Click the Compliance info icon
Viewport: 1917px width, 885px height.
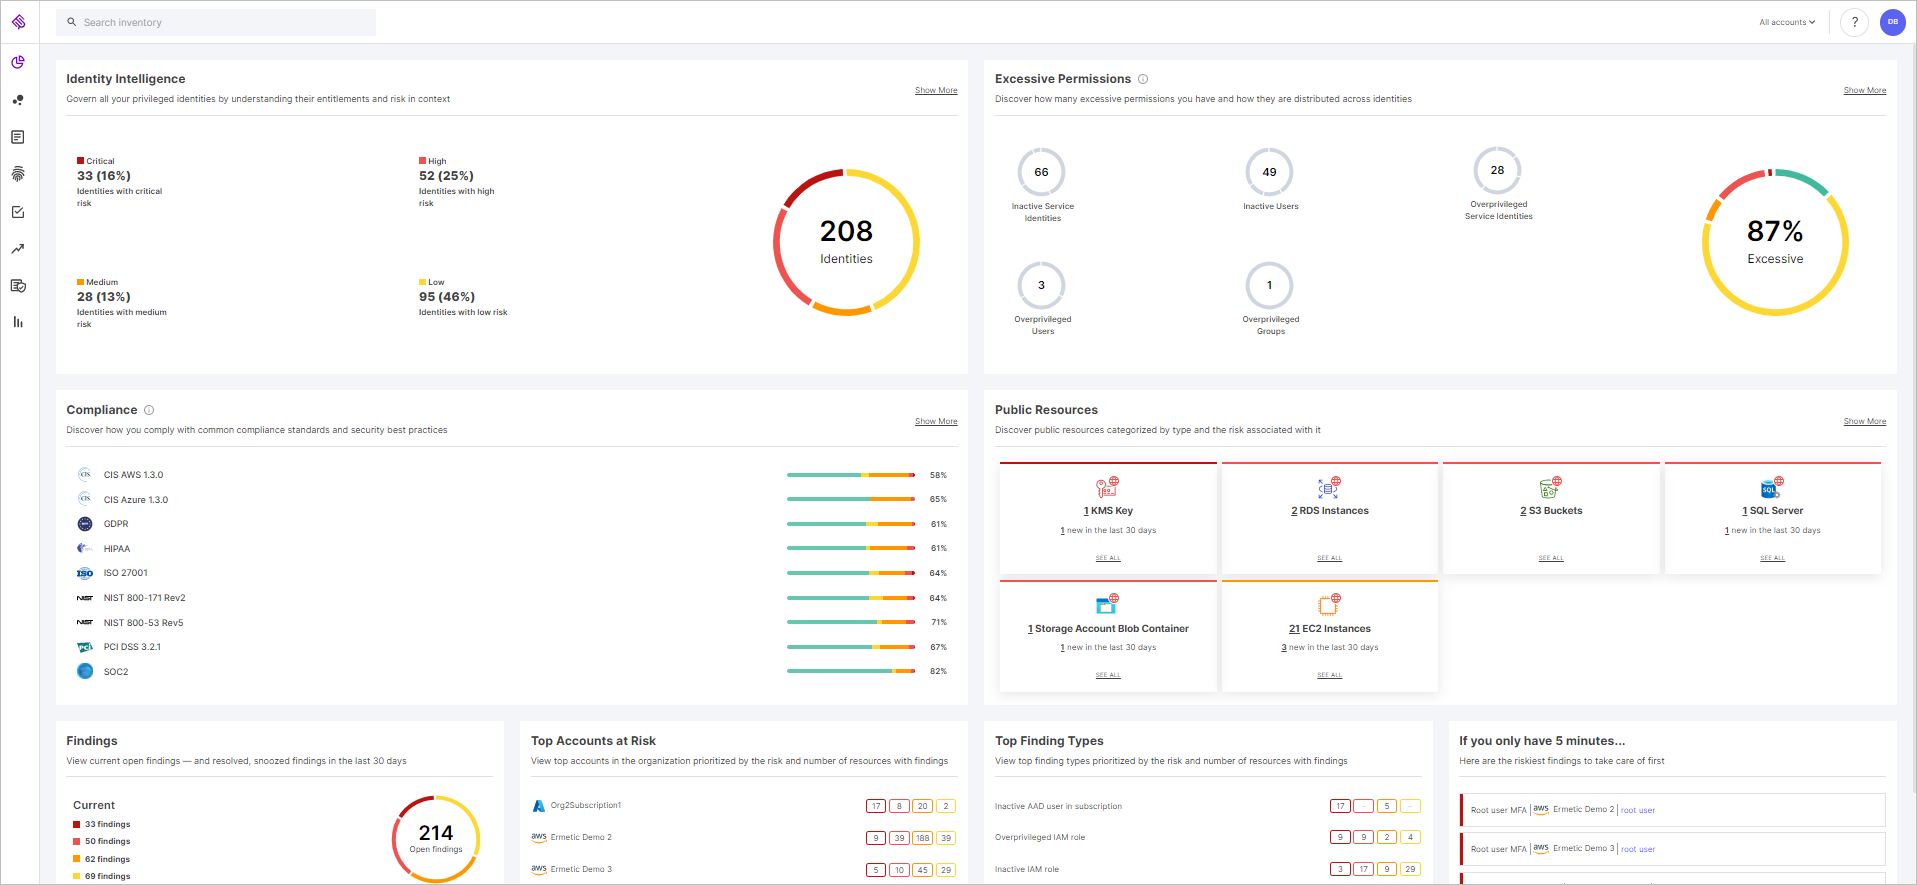coord(149,410)
